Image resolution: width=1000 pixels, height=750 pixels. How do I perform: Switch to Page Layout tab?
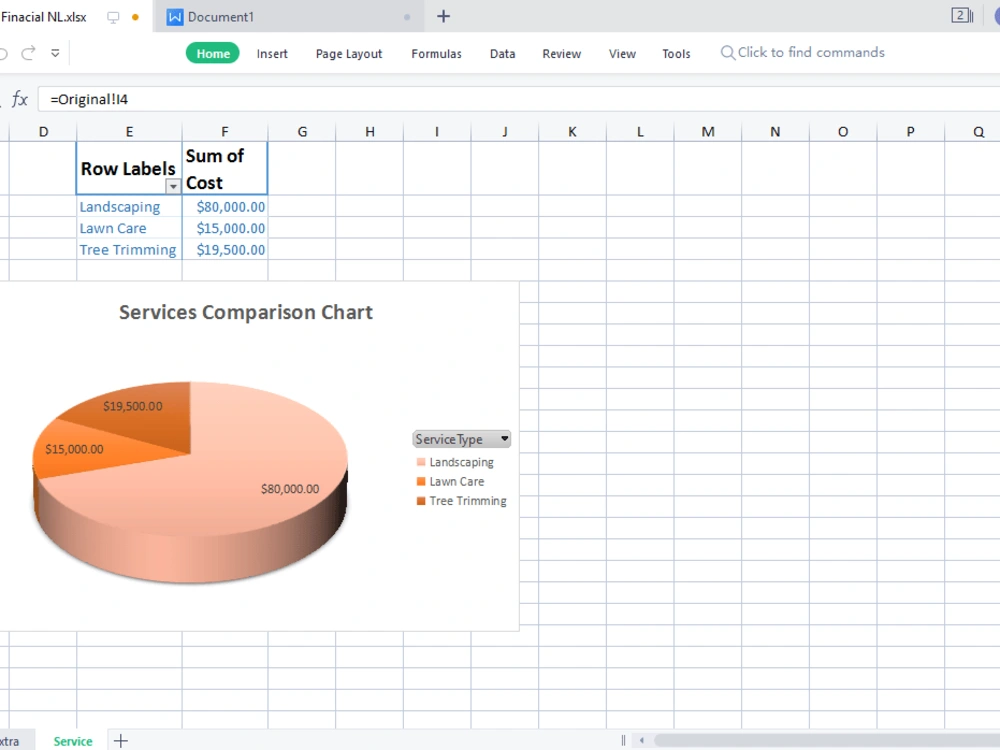(x=349, y=54)
